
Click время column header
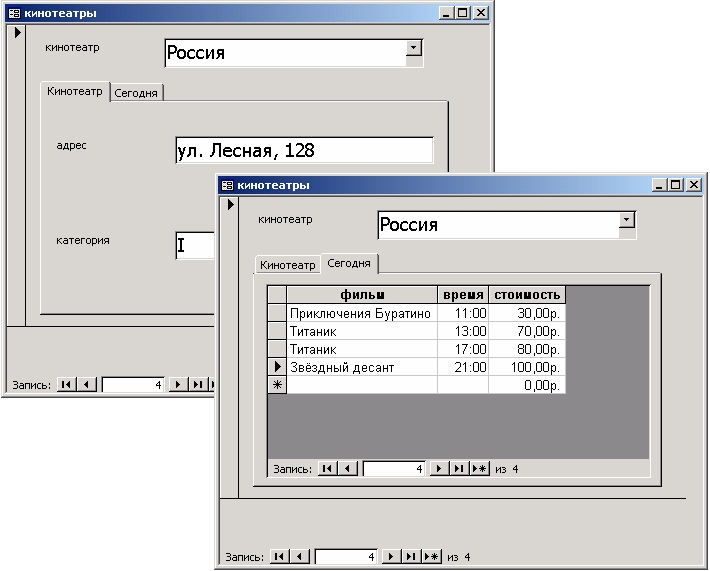pos(463,295)
